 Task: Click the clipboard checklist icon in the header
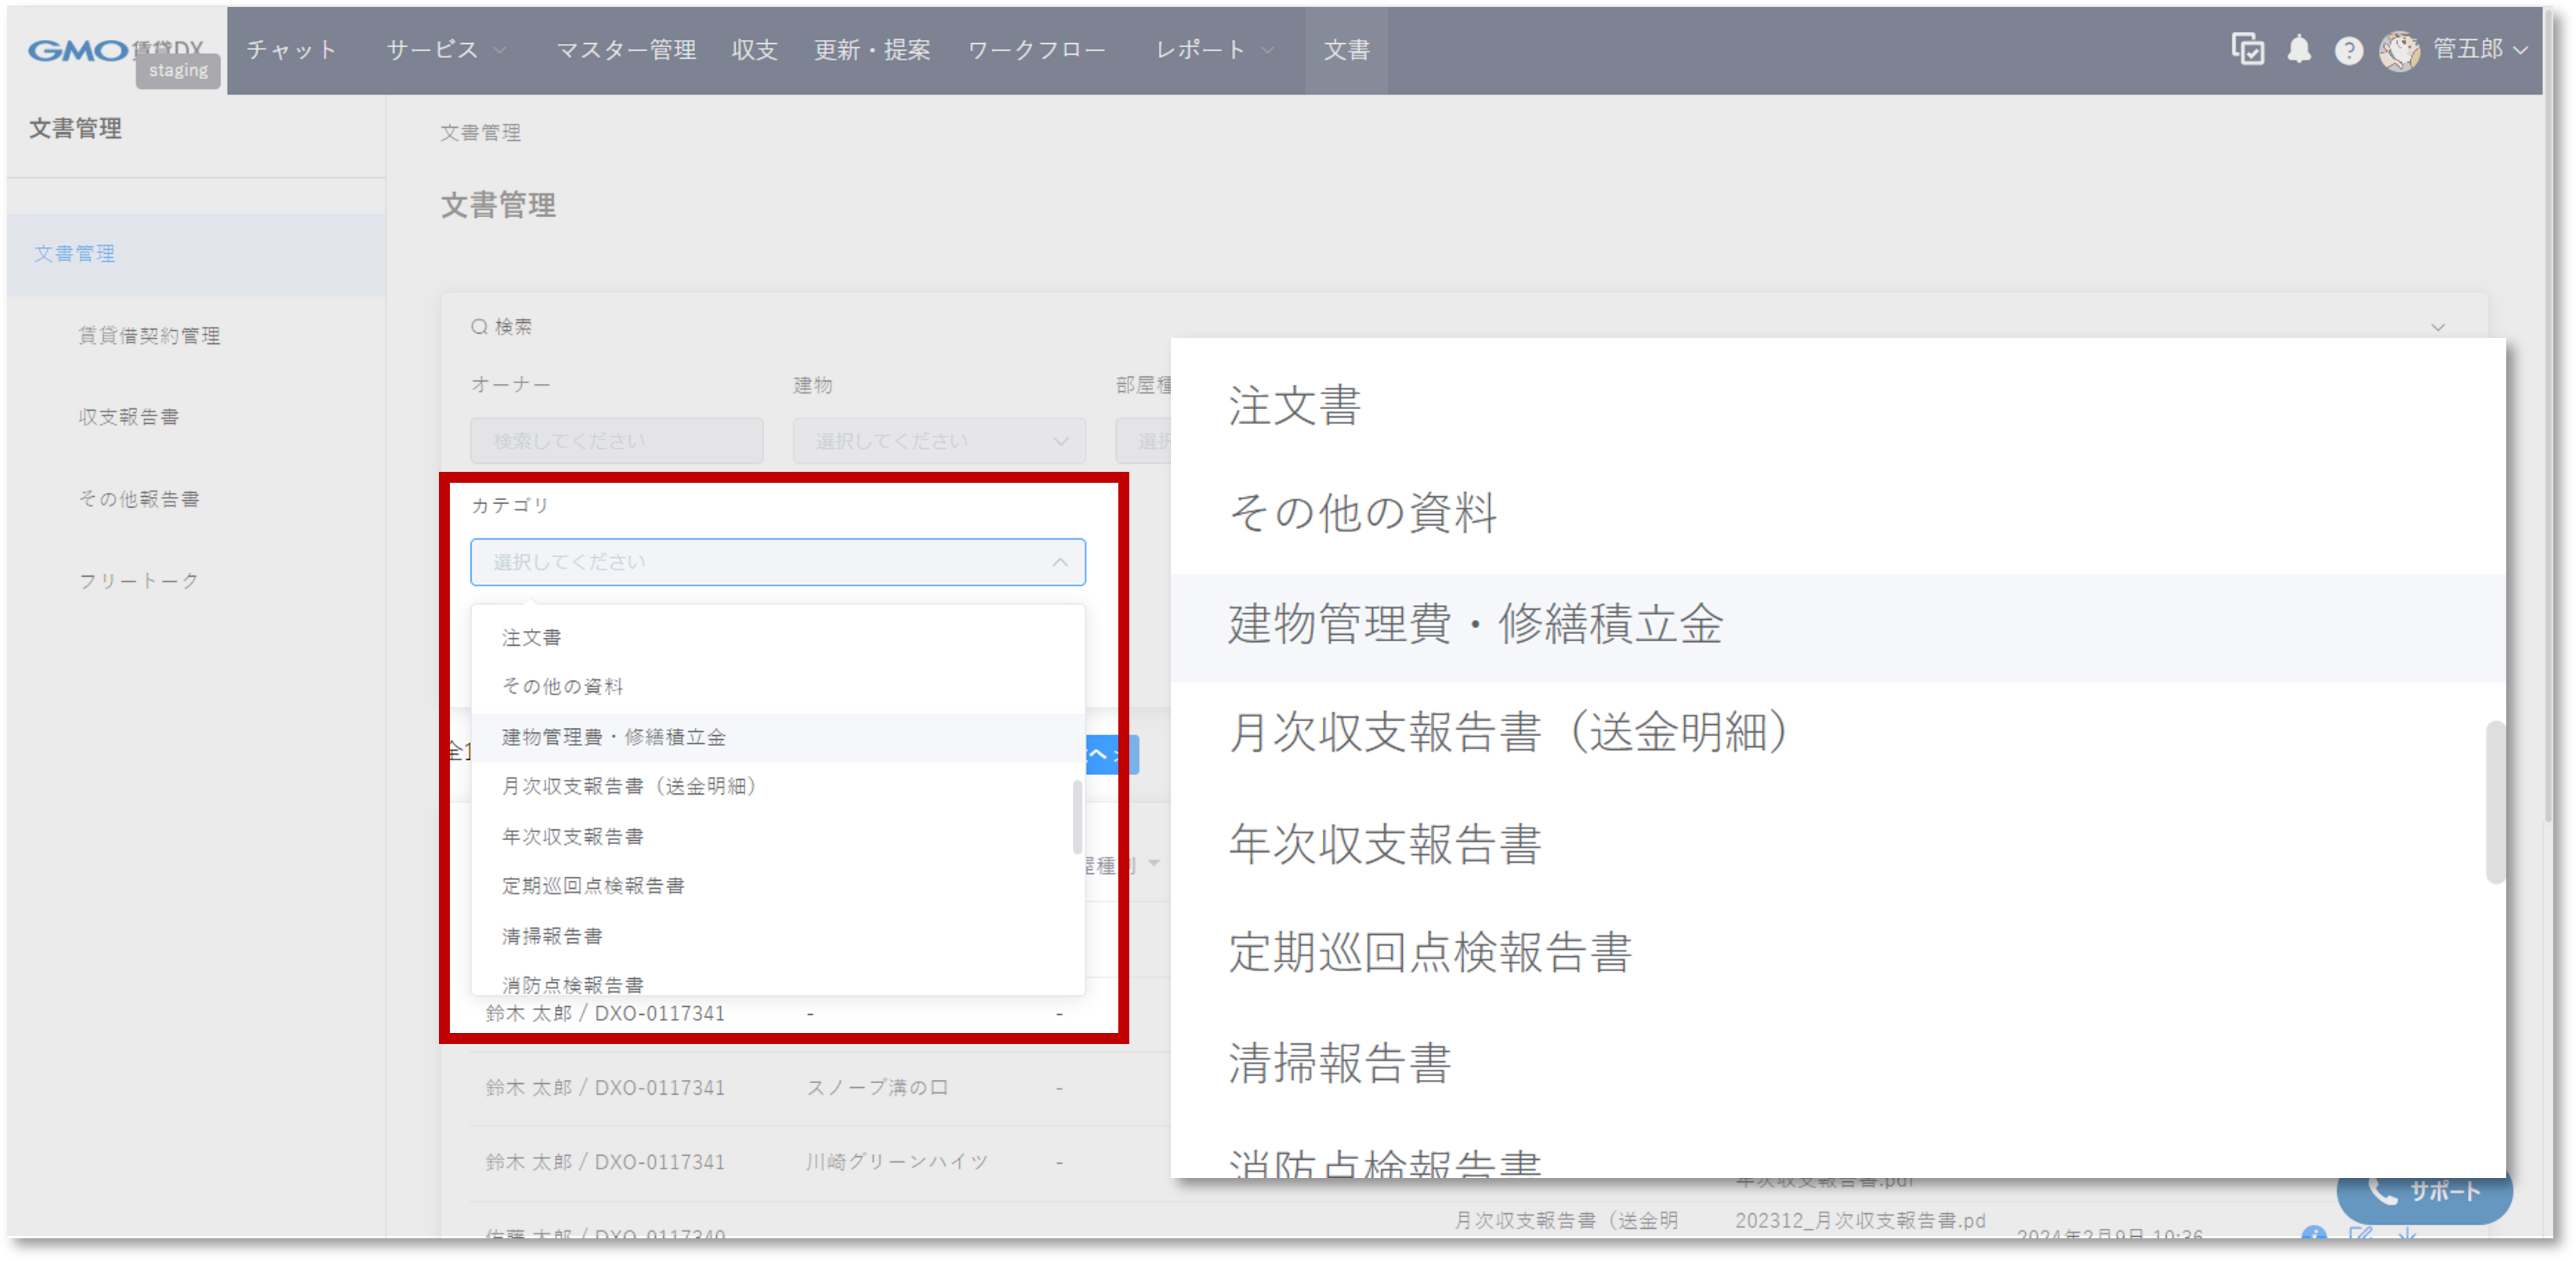2249,49
